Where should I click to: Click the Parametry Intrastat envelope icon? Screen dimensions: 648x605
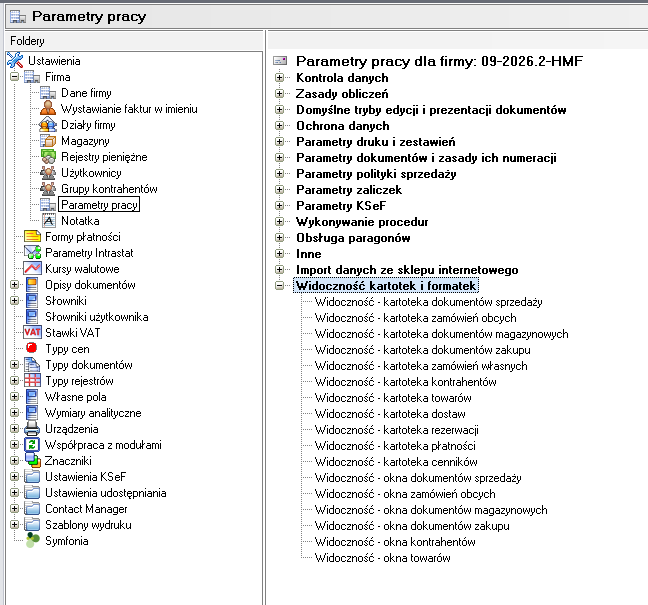(31, 253)
